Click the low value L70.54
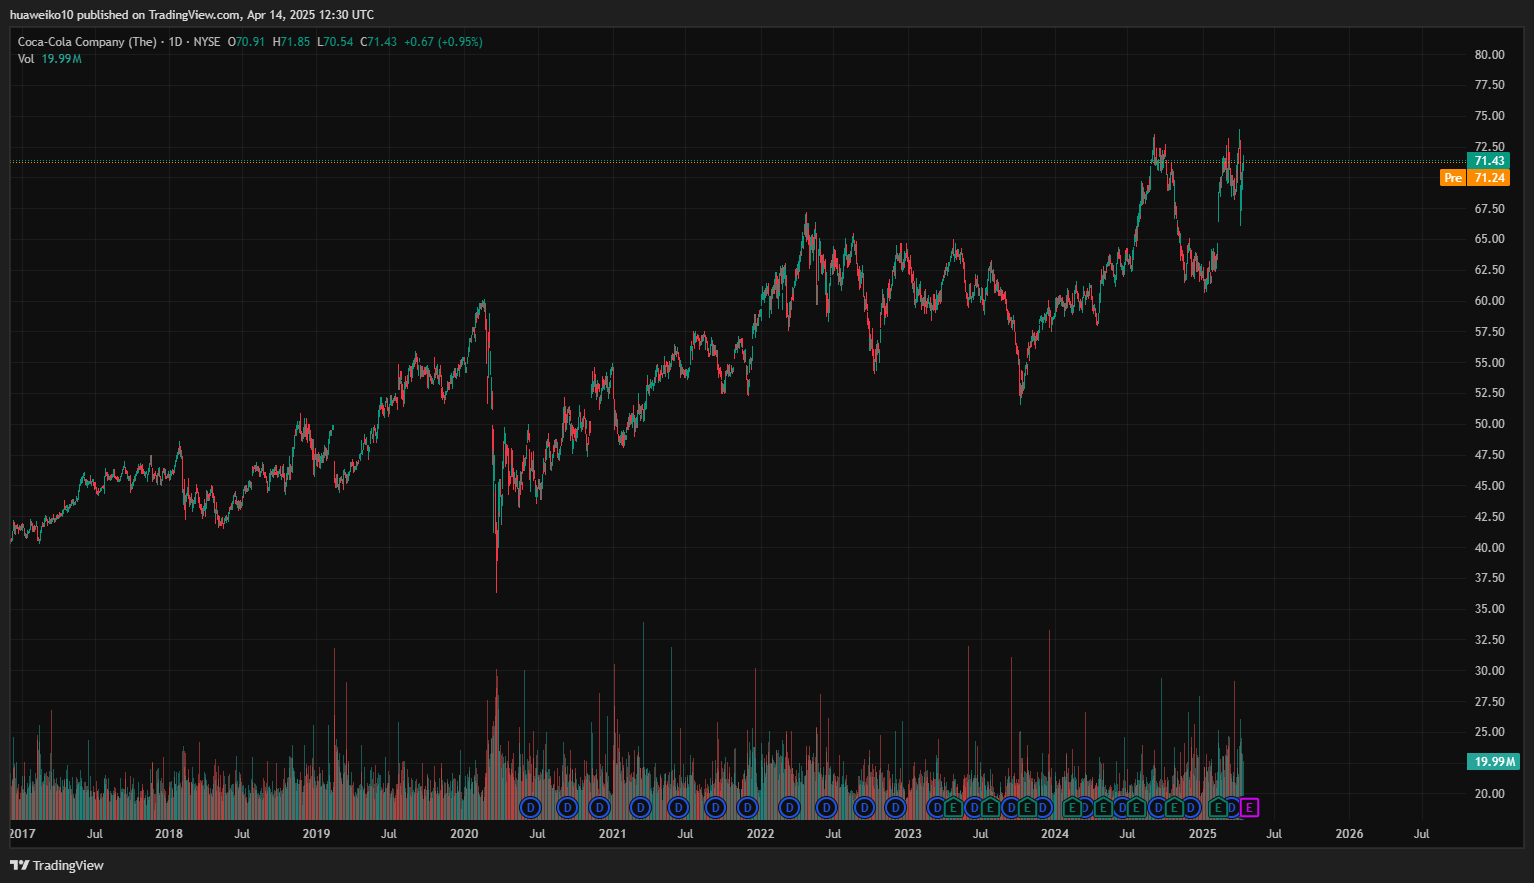Viewport: 1534px width, 883px height. click(x=335, y=42)
